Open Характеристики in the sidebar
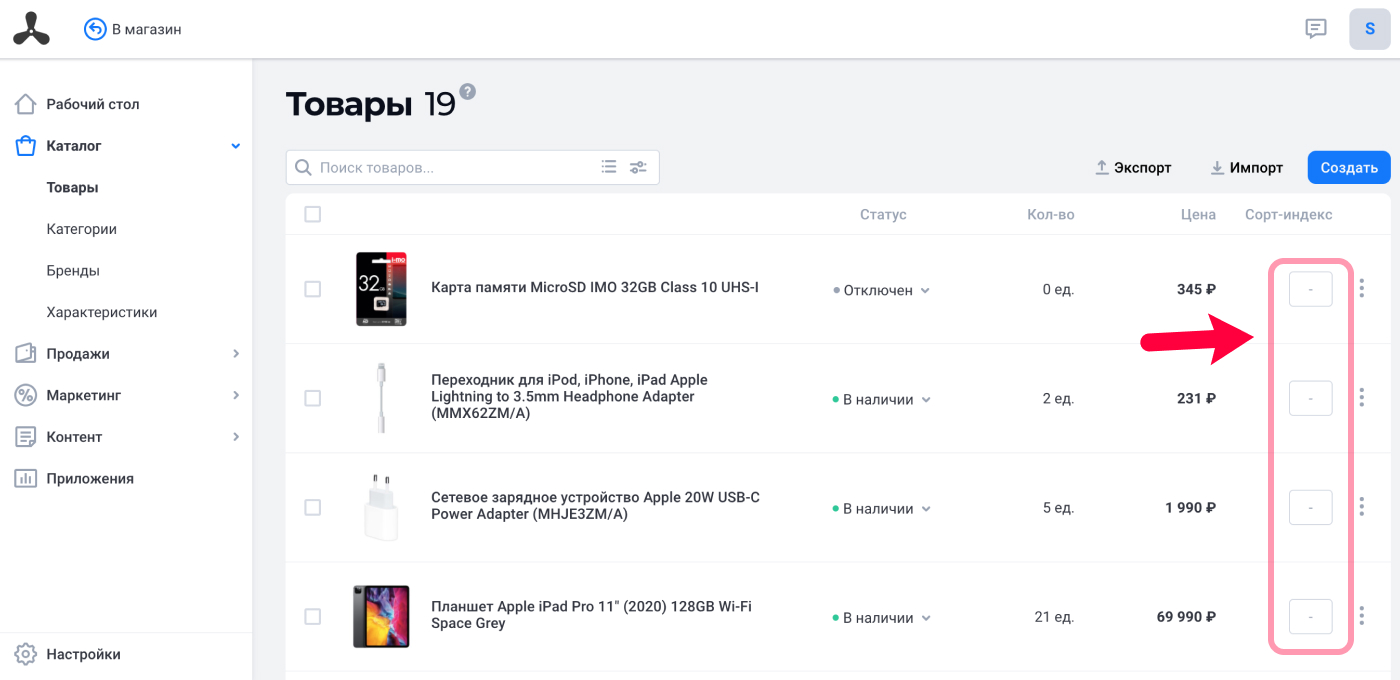The width and height of the screenshot is (1400, 680). 102,312
